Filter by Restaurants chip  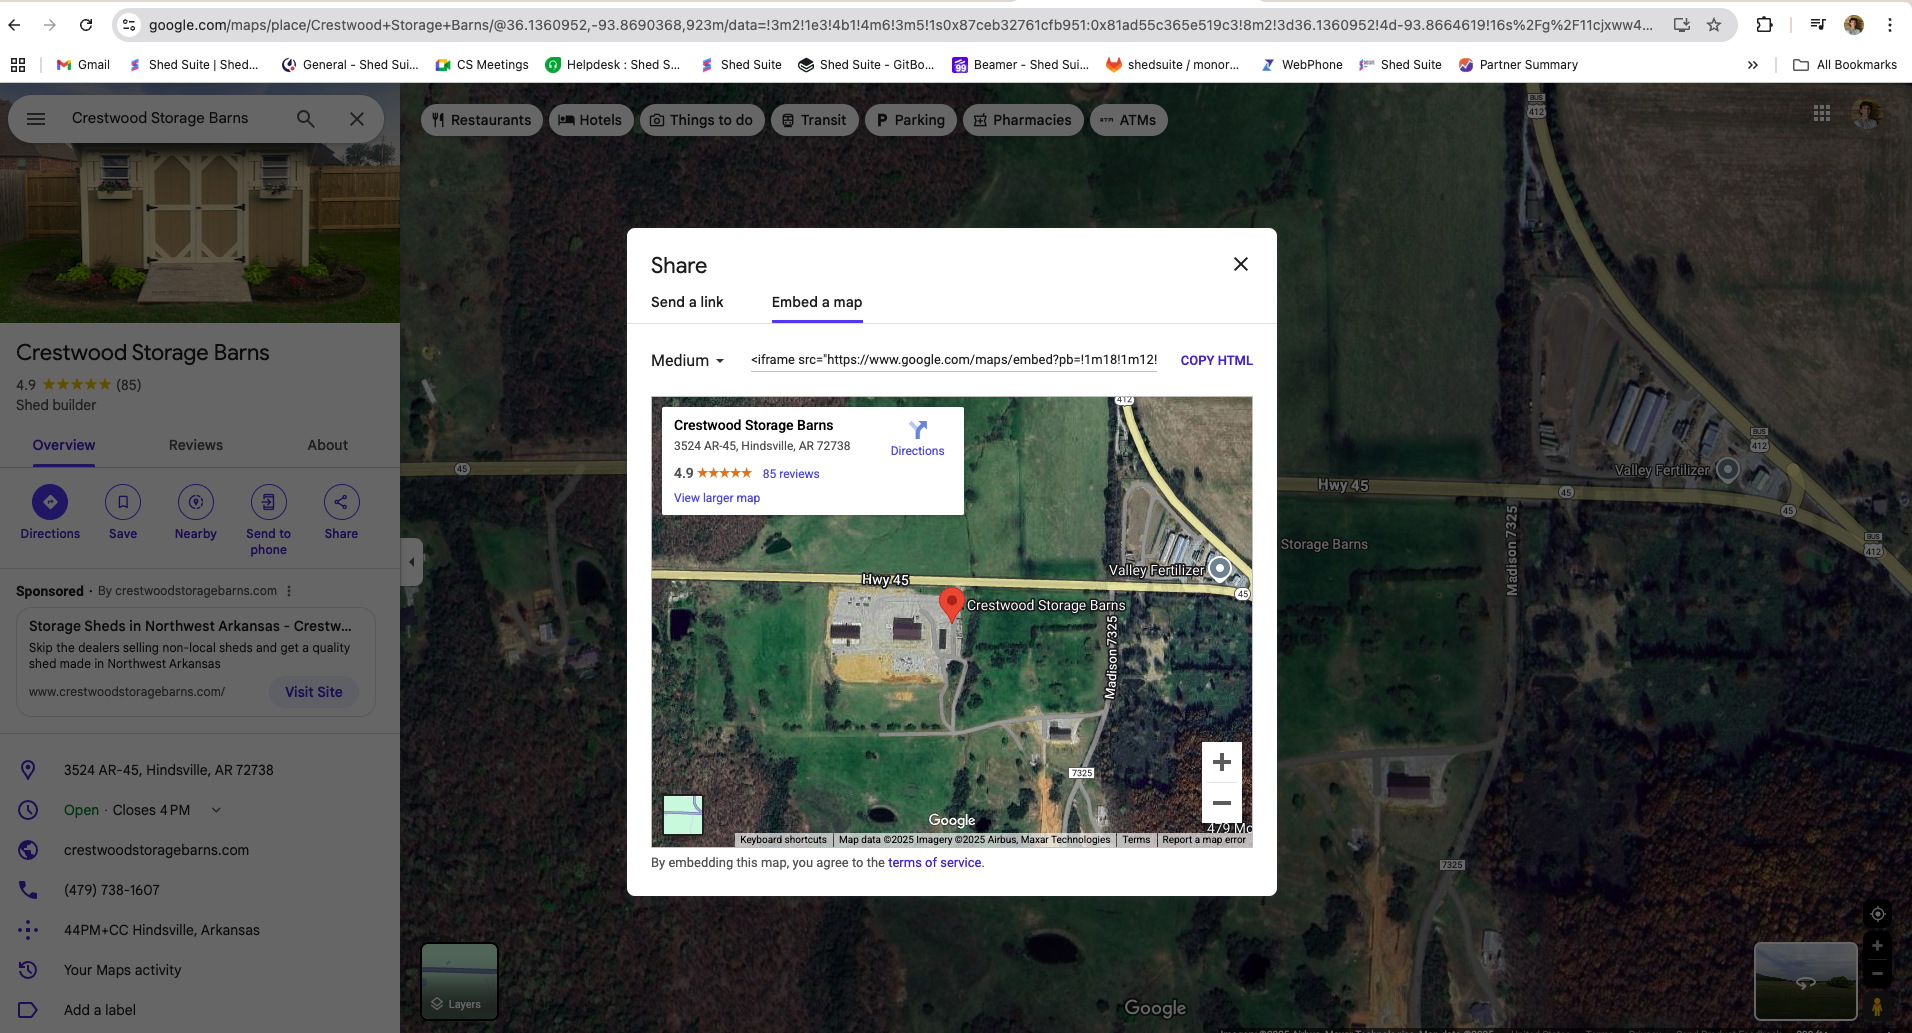pos(482,120)
